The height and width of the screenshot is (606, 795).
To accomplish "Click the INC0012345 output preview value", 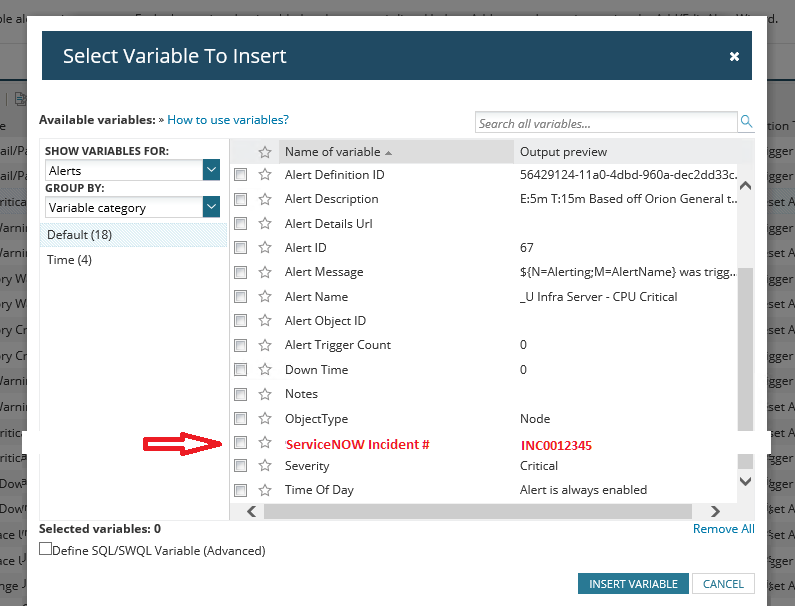I will click(556, 446).
